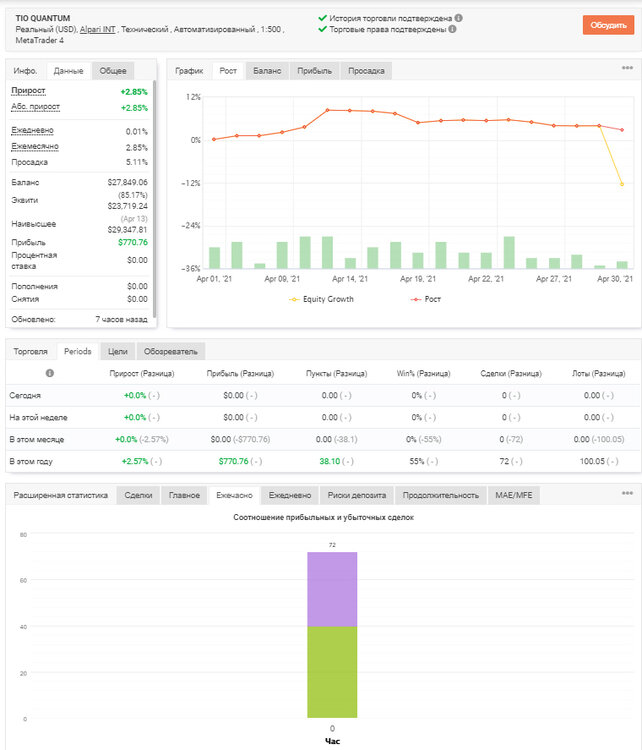Select the Periods tab
Screen dimensions: 642x750
(x=77, y=352)
